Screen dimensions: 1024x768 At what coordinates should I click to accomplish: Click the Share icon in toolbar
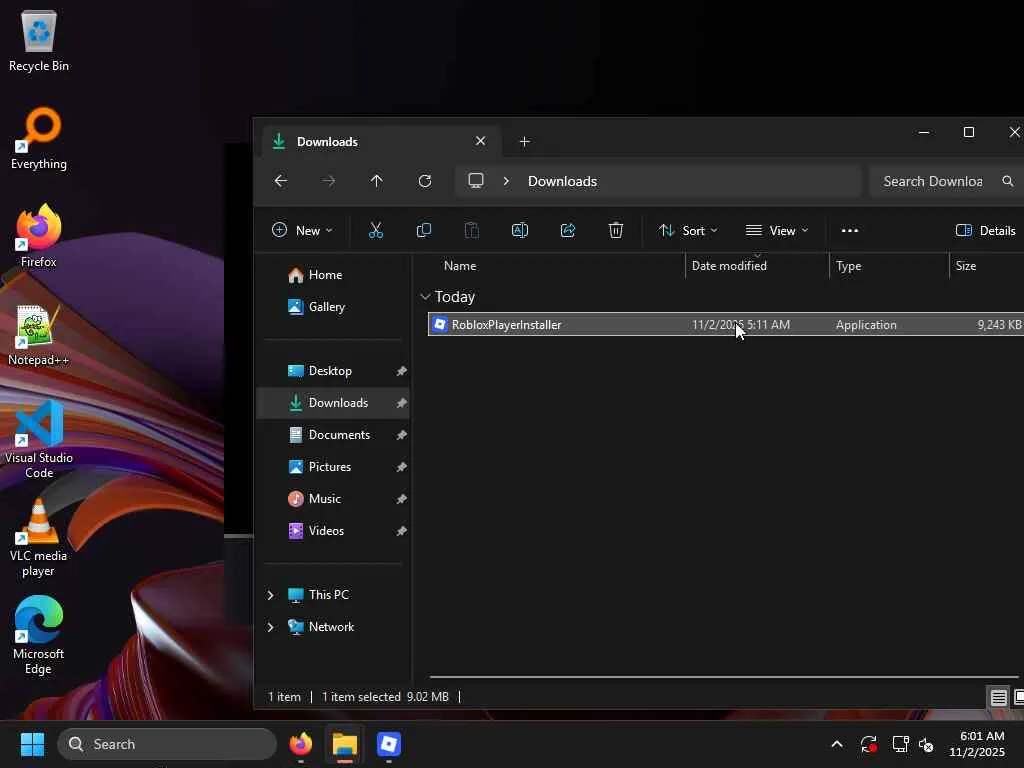[x=568, y=231]
